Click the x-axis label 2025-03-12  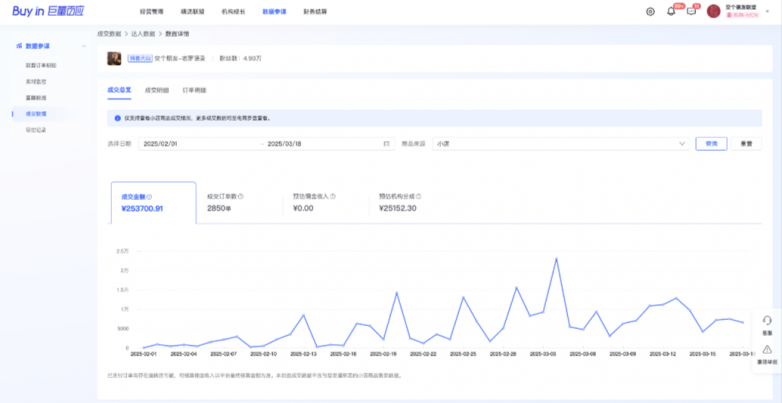click(663, 354)
